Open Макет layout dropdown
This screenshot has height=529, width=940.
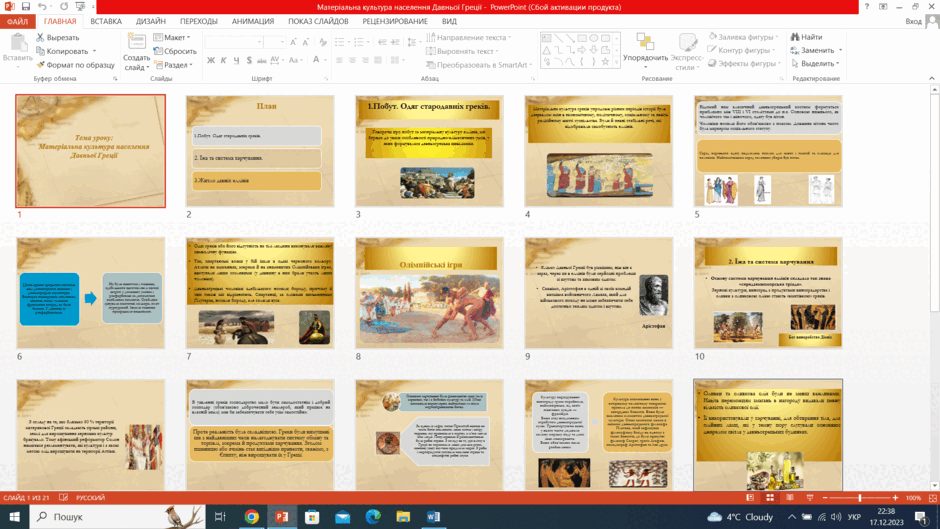click(172, 37)
